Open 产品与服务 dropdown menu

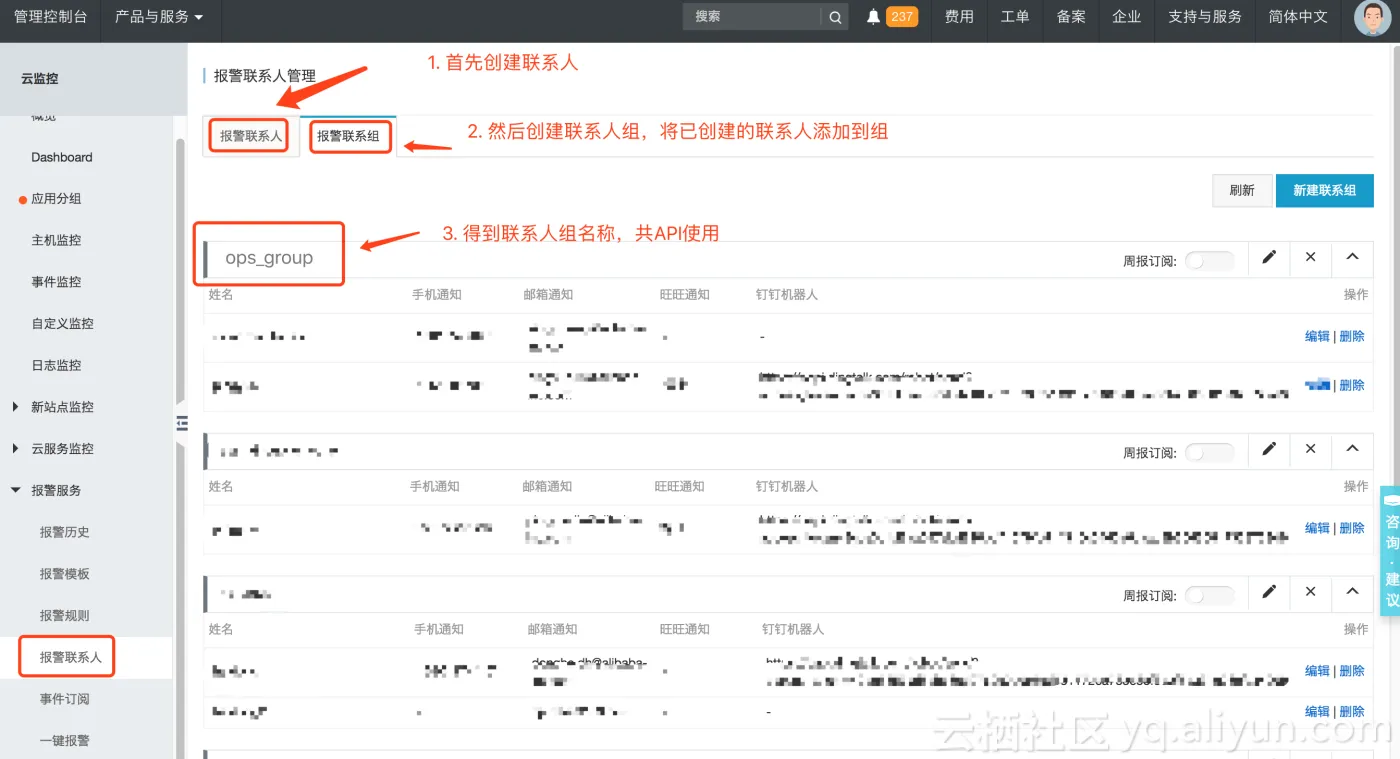tap(159, 17)
